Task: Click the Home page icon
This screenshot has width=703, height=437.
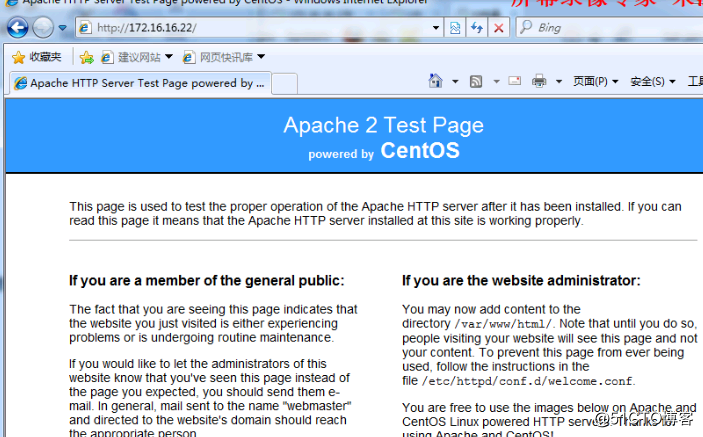Action: pyautogui.click(x=435, y=81)
